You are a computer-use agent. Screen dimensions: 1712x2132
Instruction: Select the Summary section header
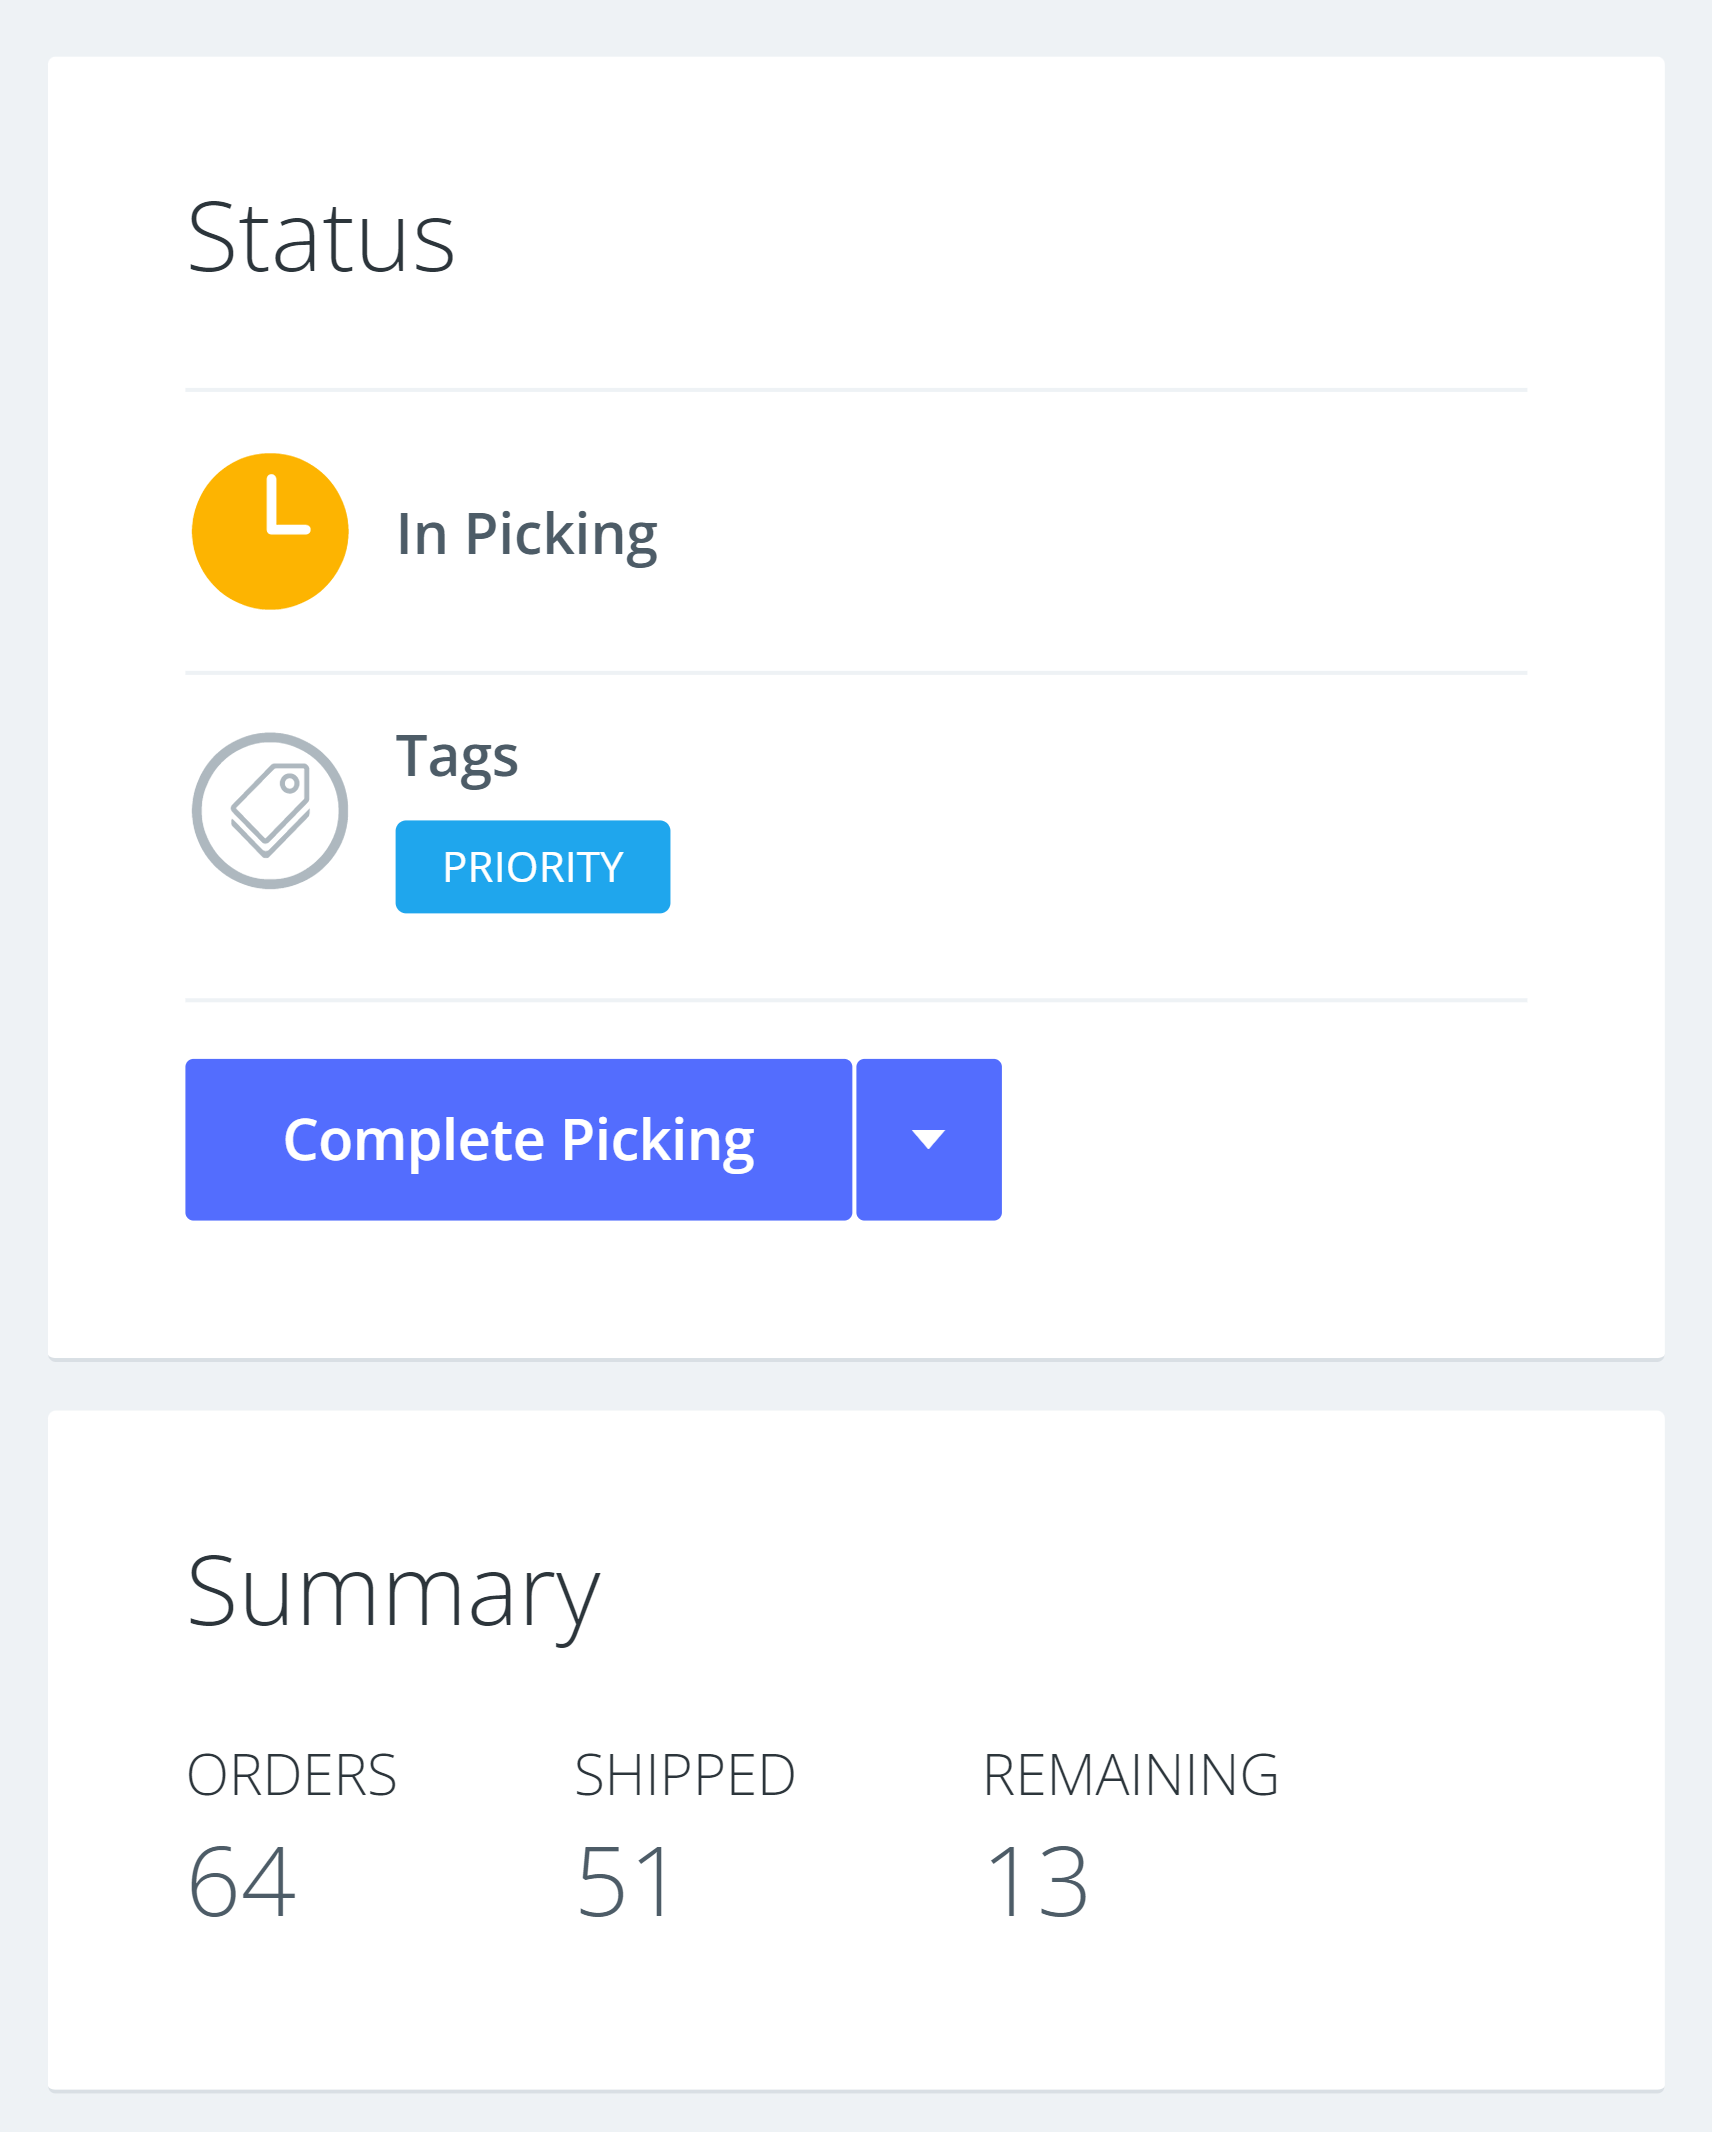pyautogui.click(x=393, y=1597)
